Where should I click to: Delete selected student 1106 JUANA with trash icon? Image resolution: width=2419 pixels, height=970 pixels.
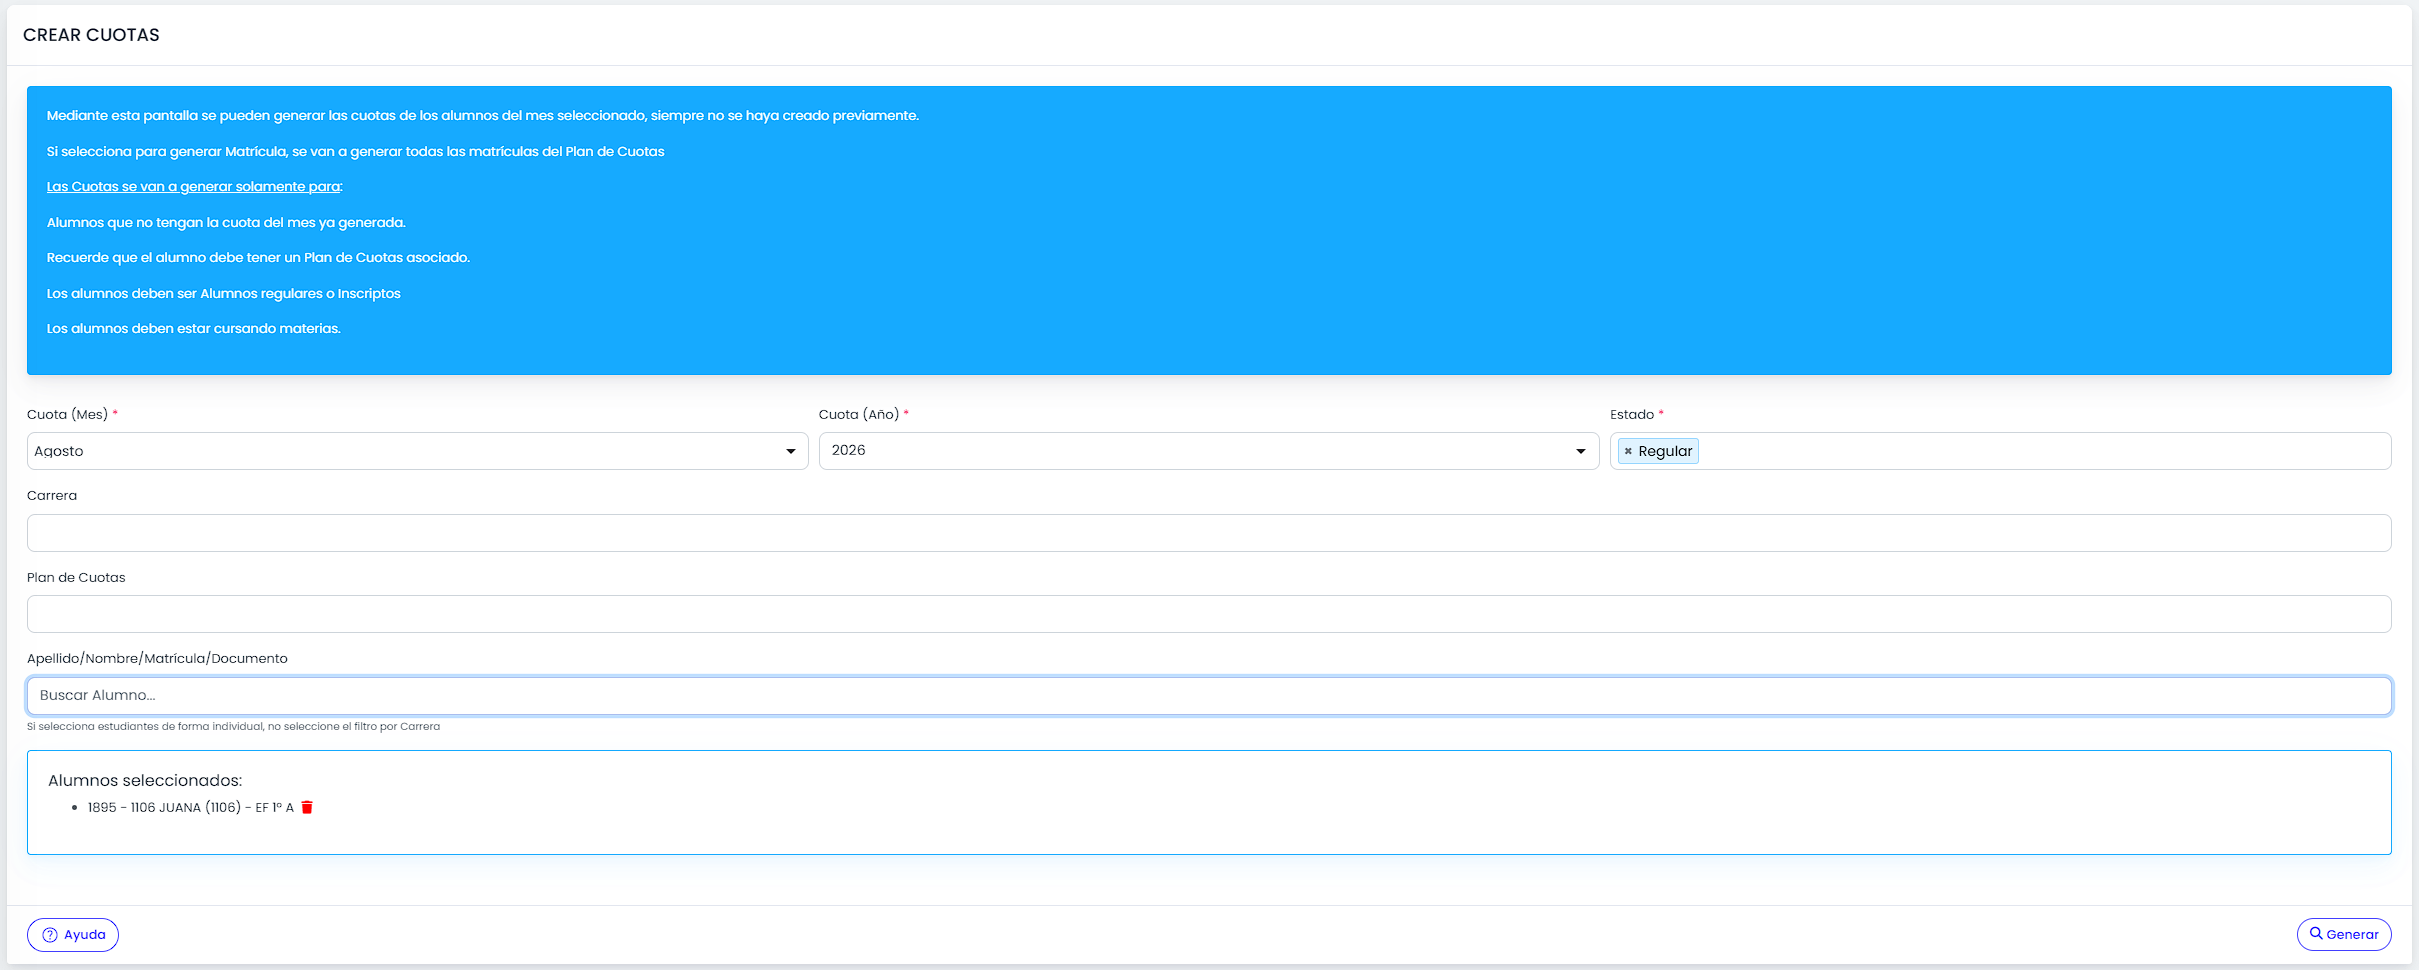[x=307, y=807]
